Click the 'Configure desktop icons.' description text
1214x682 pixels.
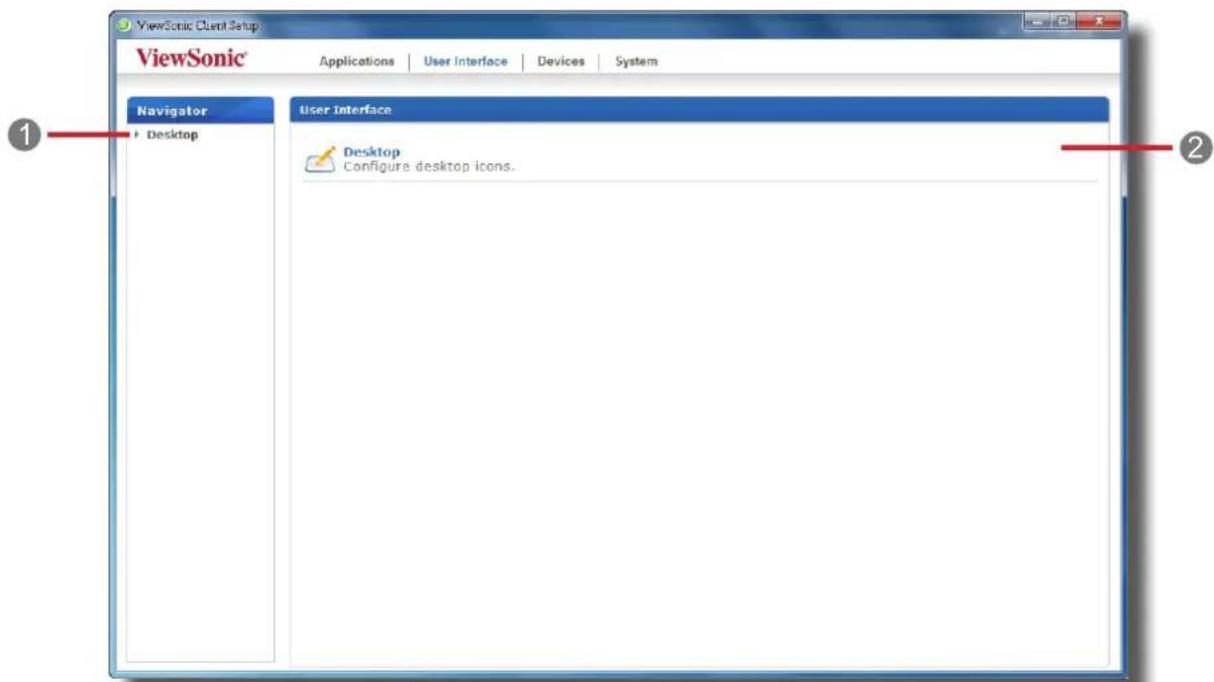click(x=429, y=166)
